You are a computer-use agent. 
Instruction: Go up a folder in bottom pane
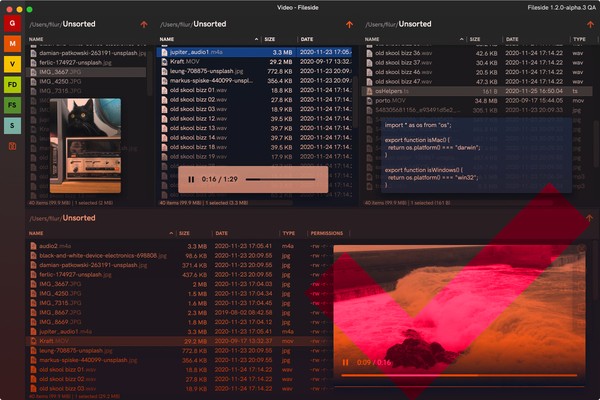coord(589,218)
